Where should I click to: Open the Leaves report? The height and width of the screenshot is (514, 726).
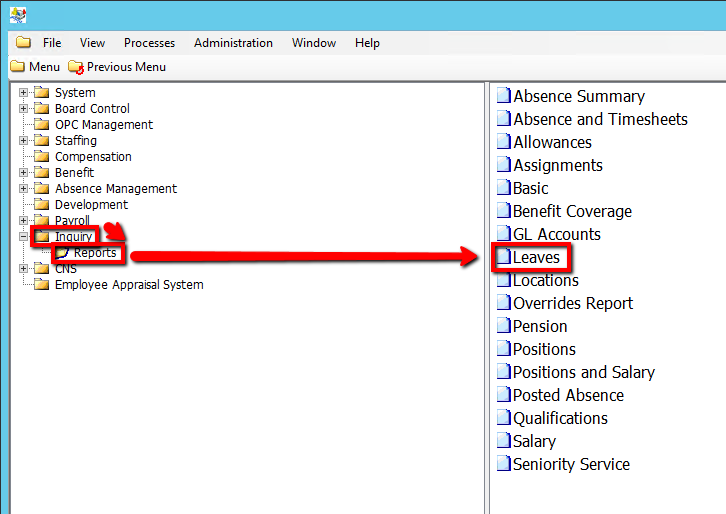[x=536, y=258]
